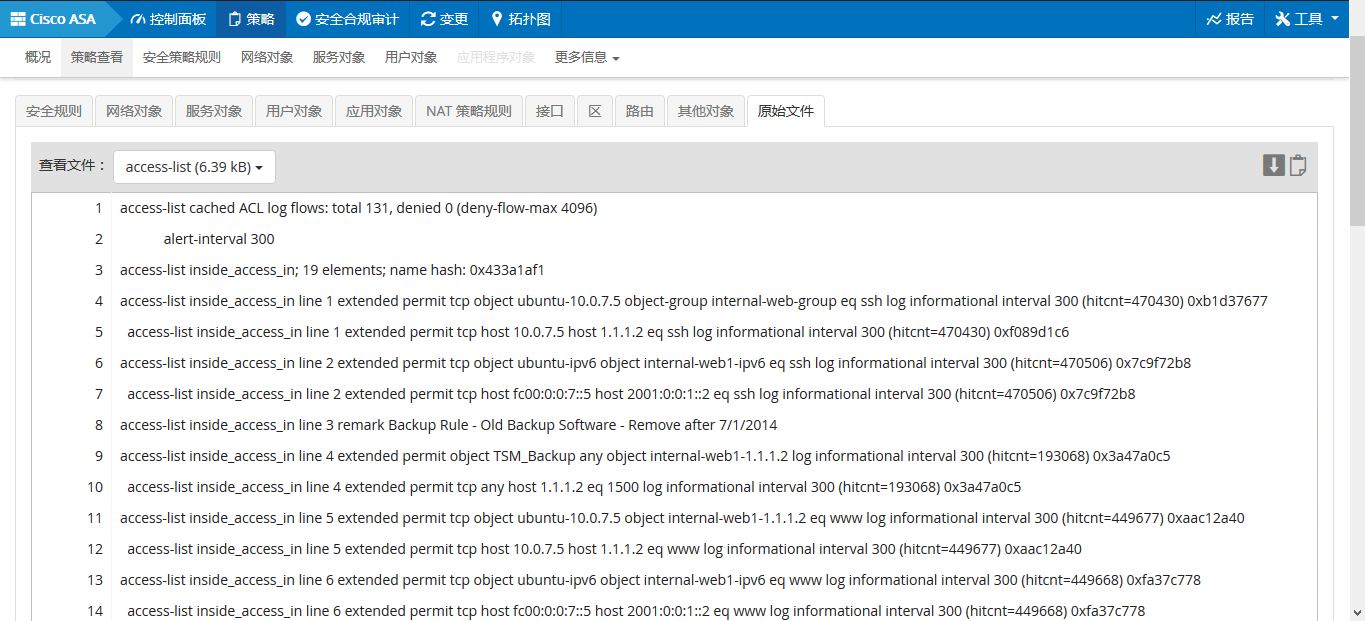
Task: Open the 控制面板 dashboard nav item
Action: click(x=168, y=19)
